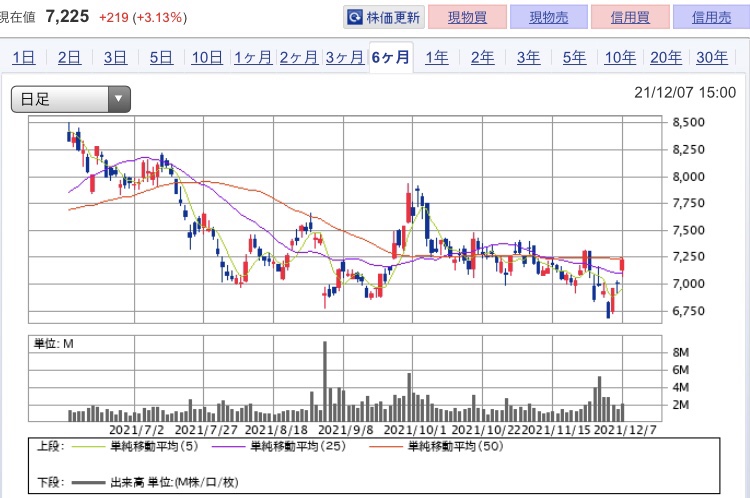Switch to the 3日 chart range

point(115,58)
